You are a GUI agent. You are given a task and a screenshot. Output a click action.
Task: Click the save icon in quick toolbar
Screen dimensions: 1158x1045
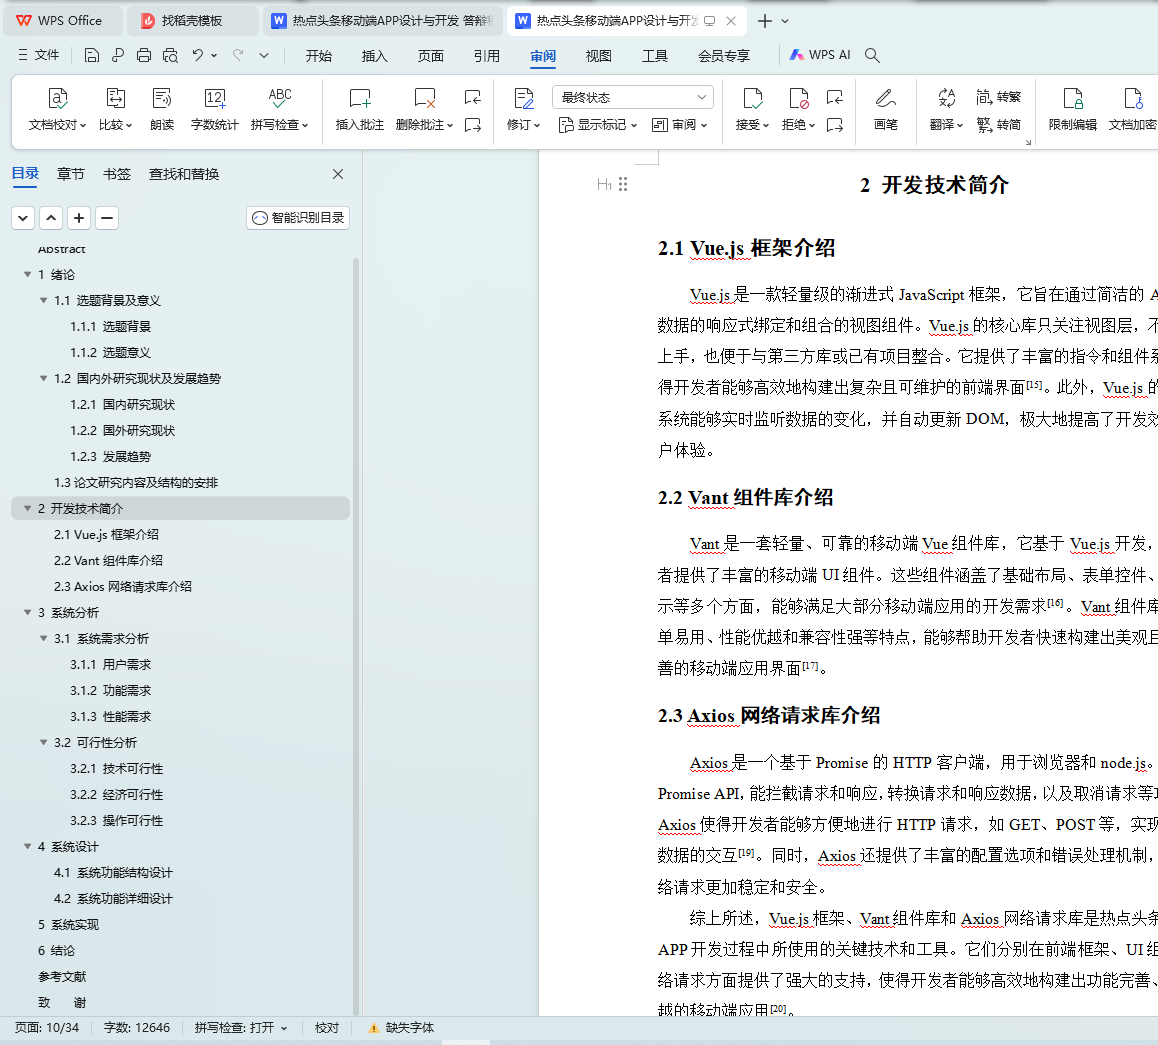[x=92, y=55]
